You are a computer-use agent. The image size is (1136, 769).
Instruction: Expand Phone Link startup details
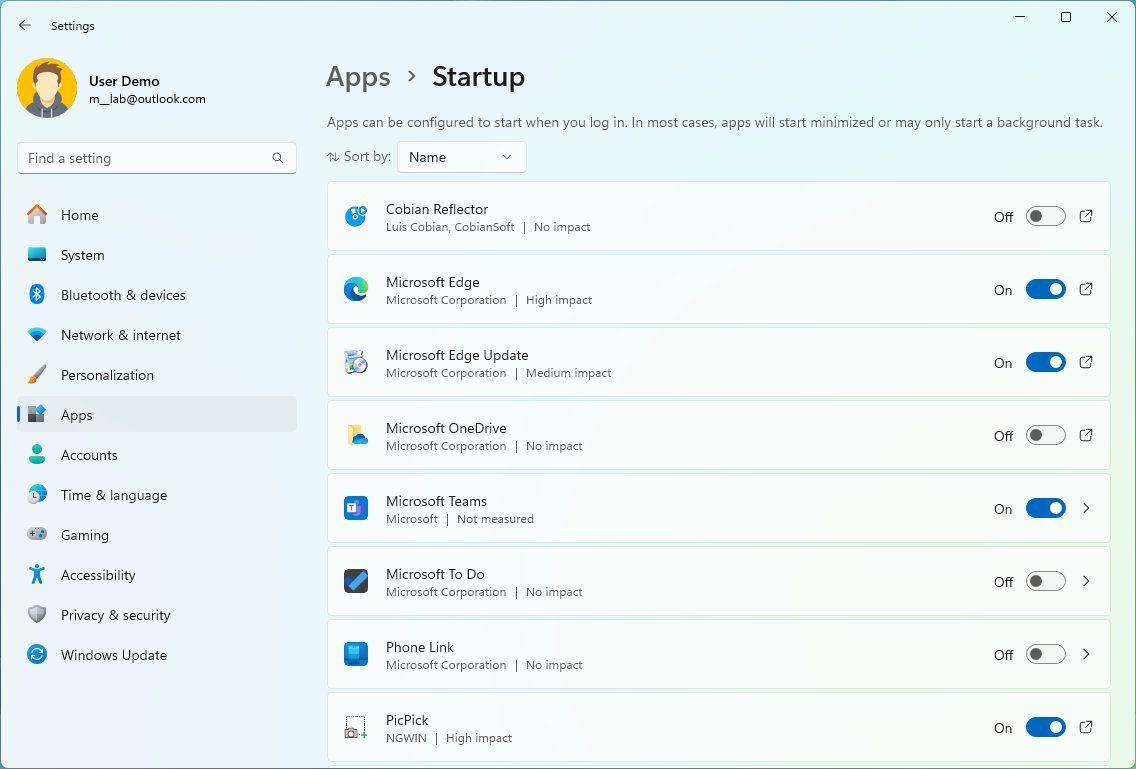[1086, 654]
